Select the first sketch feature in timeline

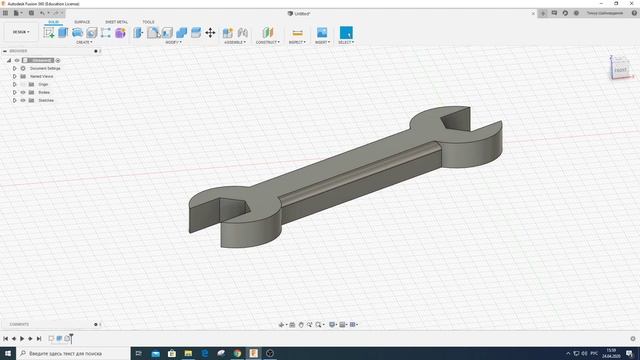pyautogui.click(x=51, y=338)
